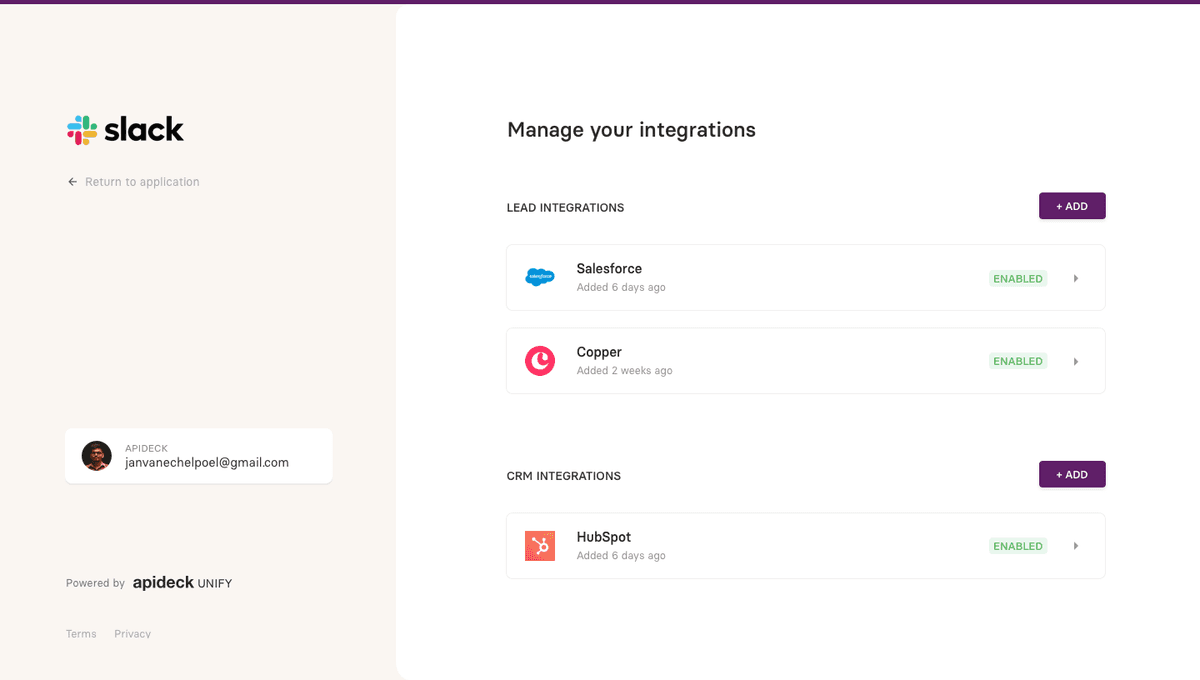The image size is (1200, 680).
Task: Add a new CRM integration
Action: pyautogui.click(x=1072, y=474)
